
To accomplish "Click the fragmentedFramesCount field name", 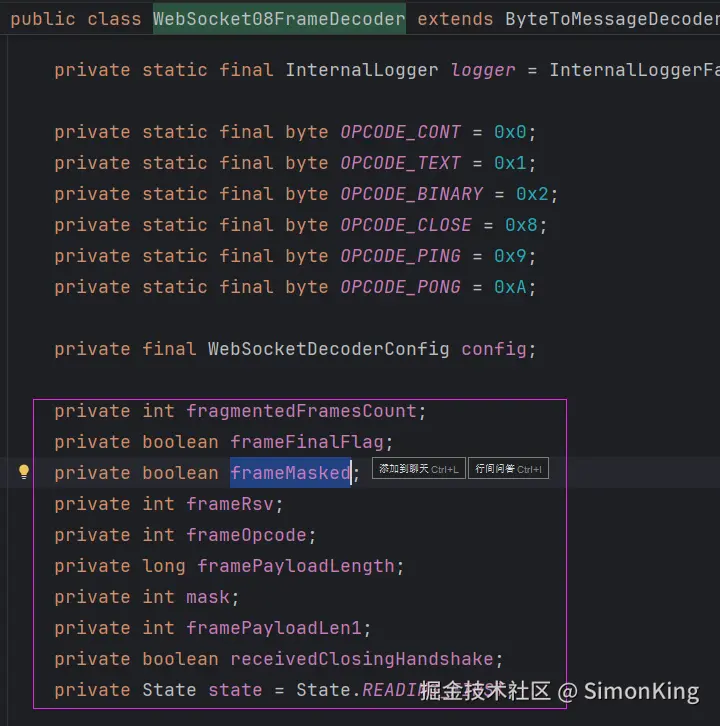I will [301, 411].
